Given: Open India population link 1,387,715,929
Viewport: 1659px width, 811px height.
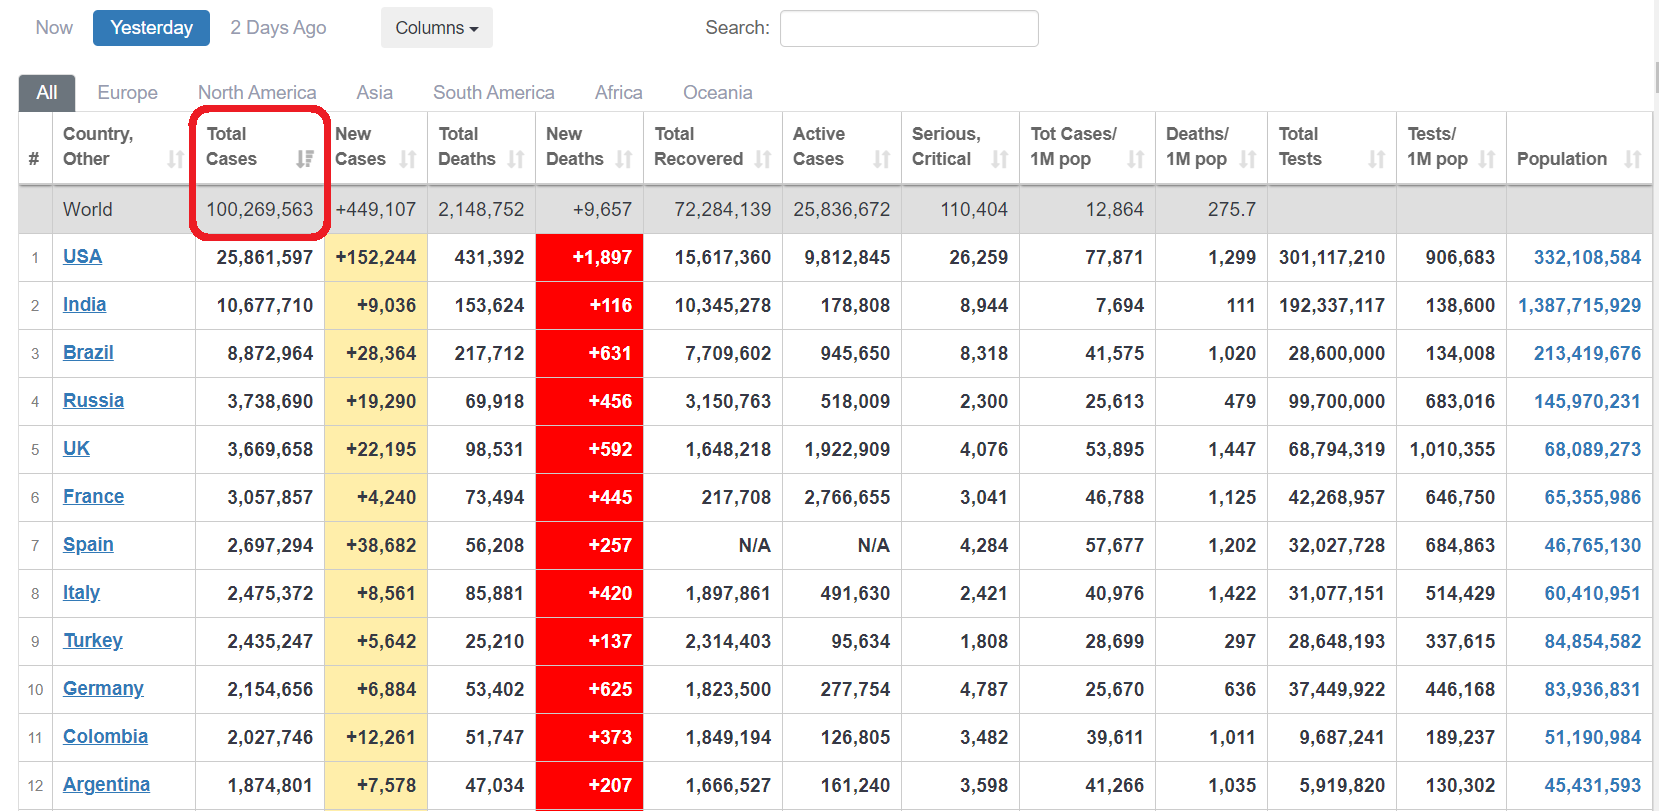Looking at the screenshot, I should pyautogui.click(x=1579, y=305).
